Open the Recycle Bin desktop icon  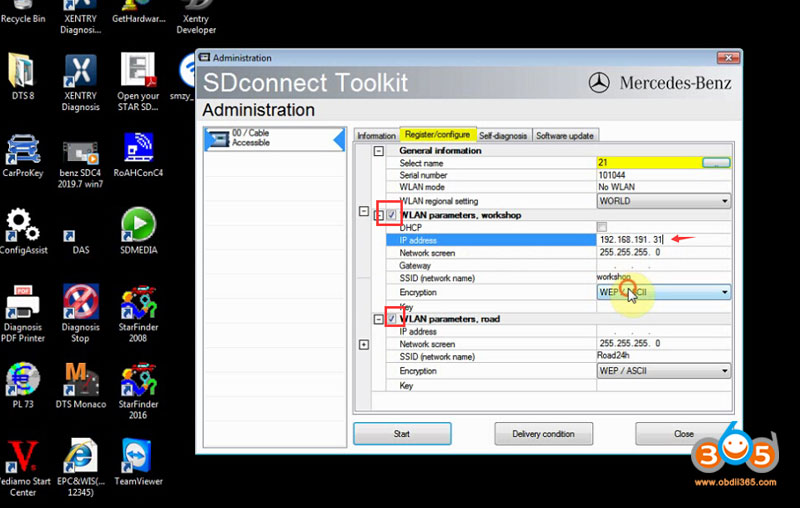coord(23,12)
